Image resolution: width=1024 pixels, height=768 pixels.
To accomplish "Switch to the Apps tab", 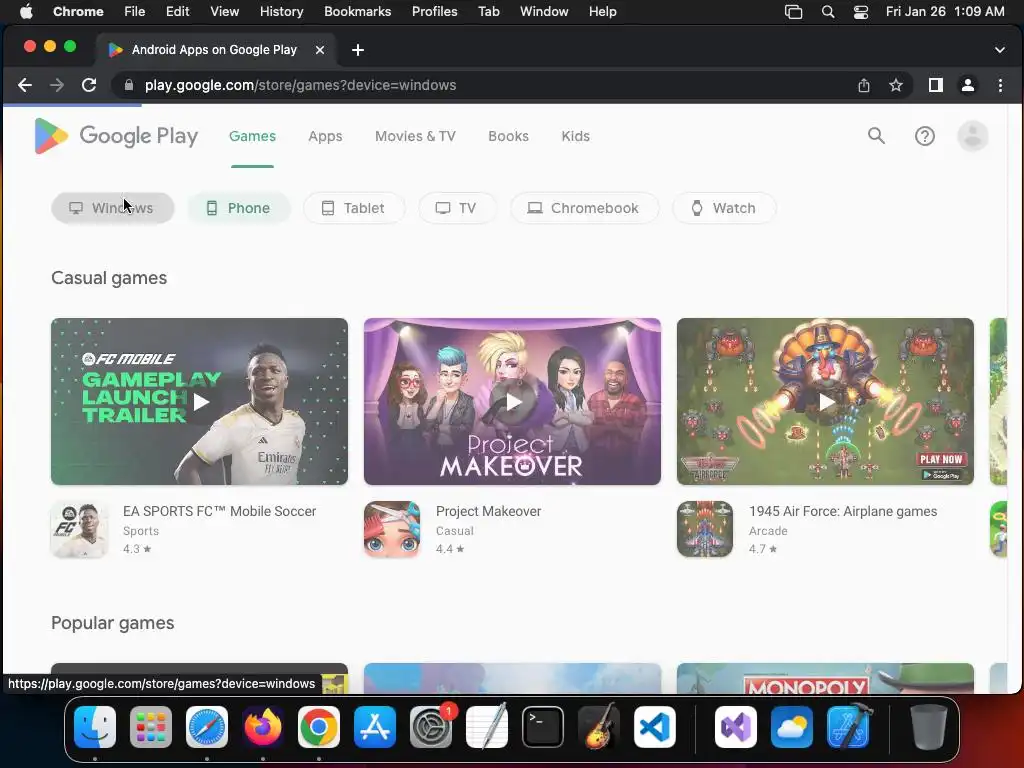I will tap(325, 136).
